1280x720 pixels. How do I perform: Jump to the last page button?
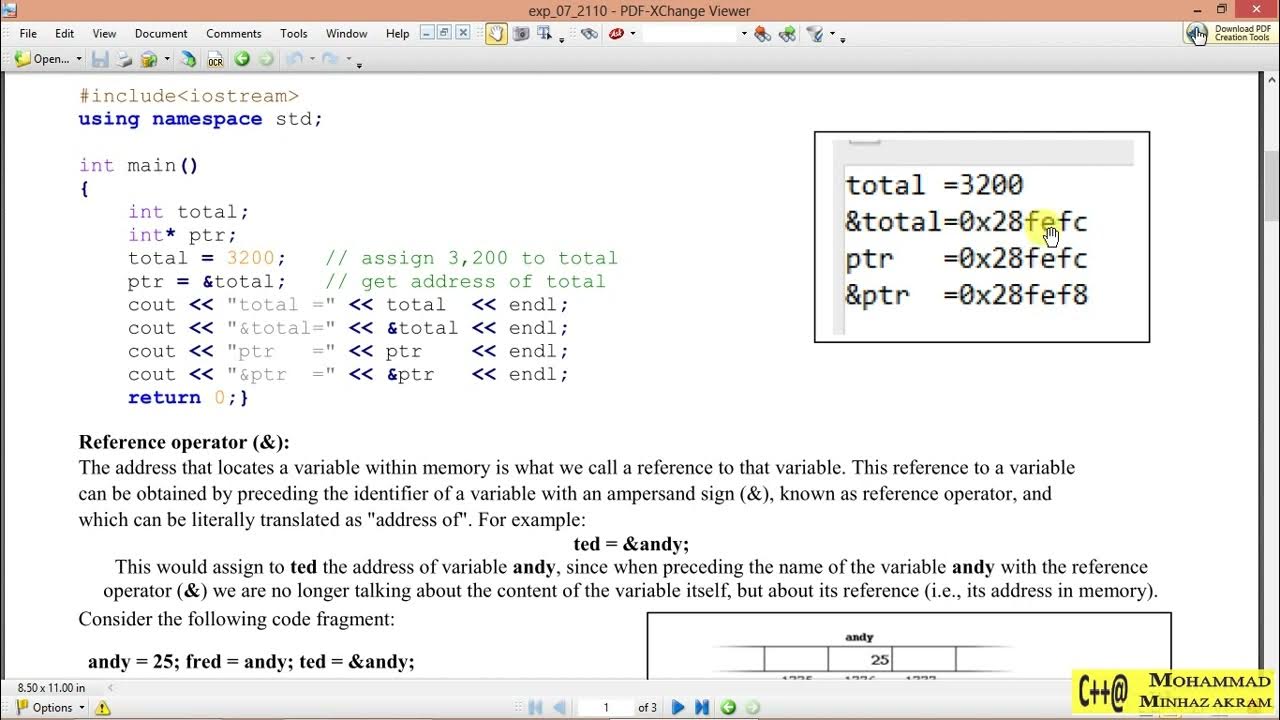click(x=702, y=708)
